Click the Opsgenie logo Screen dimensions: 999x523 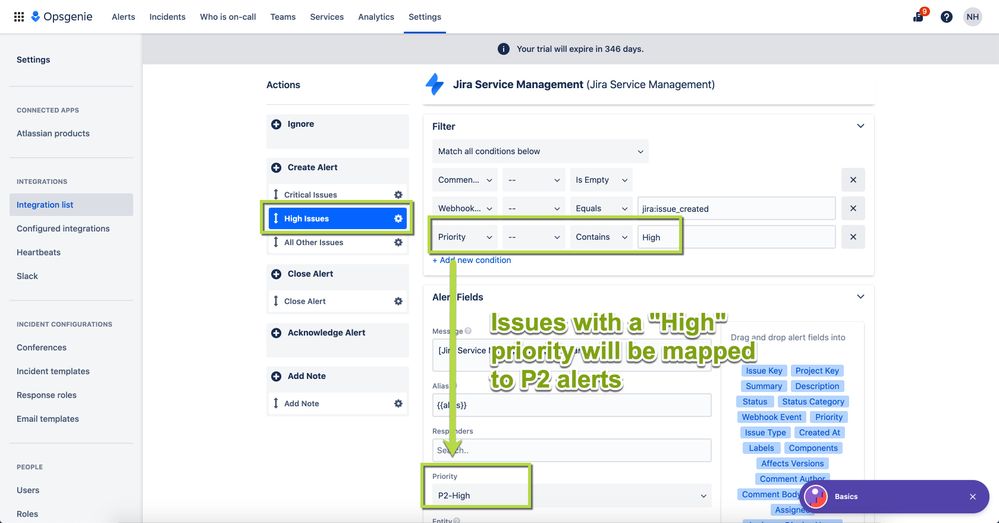point(62,17)
